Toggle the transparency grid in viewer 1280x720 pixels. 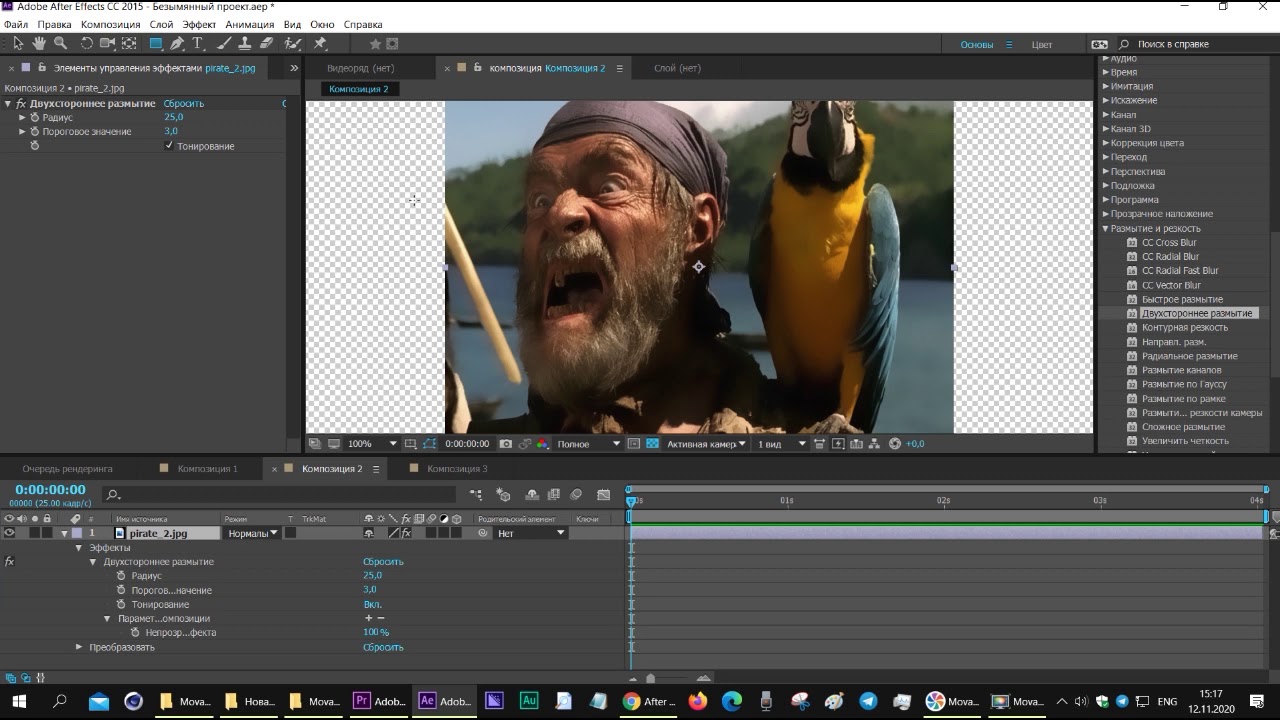[652, 444]
